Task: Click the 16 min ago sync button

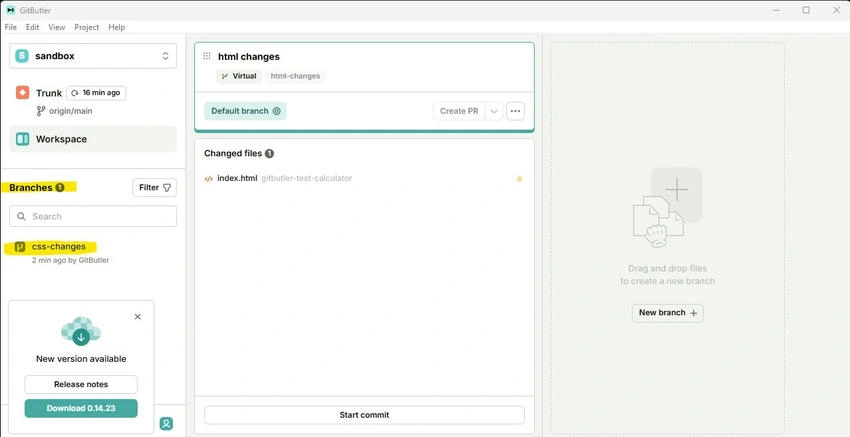Action: pyautogui.click(x=96, y=93)
